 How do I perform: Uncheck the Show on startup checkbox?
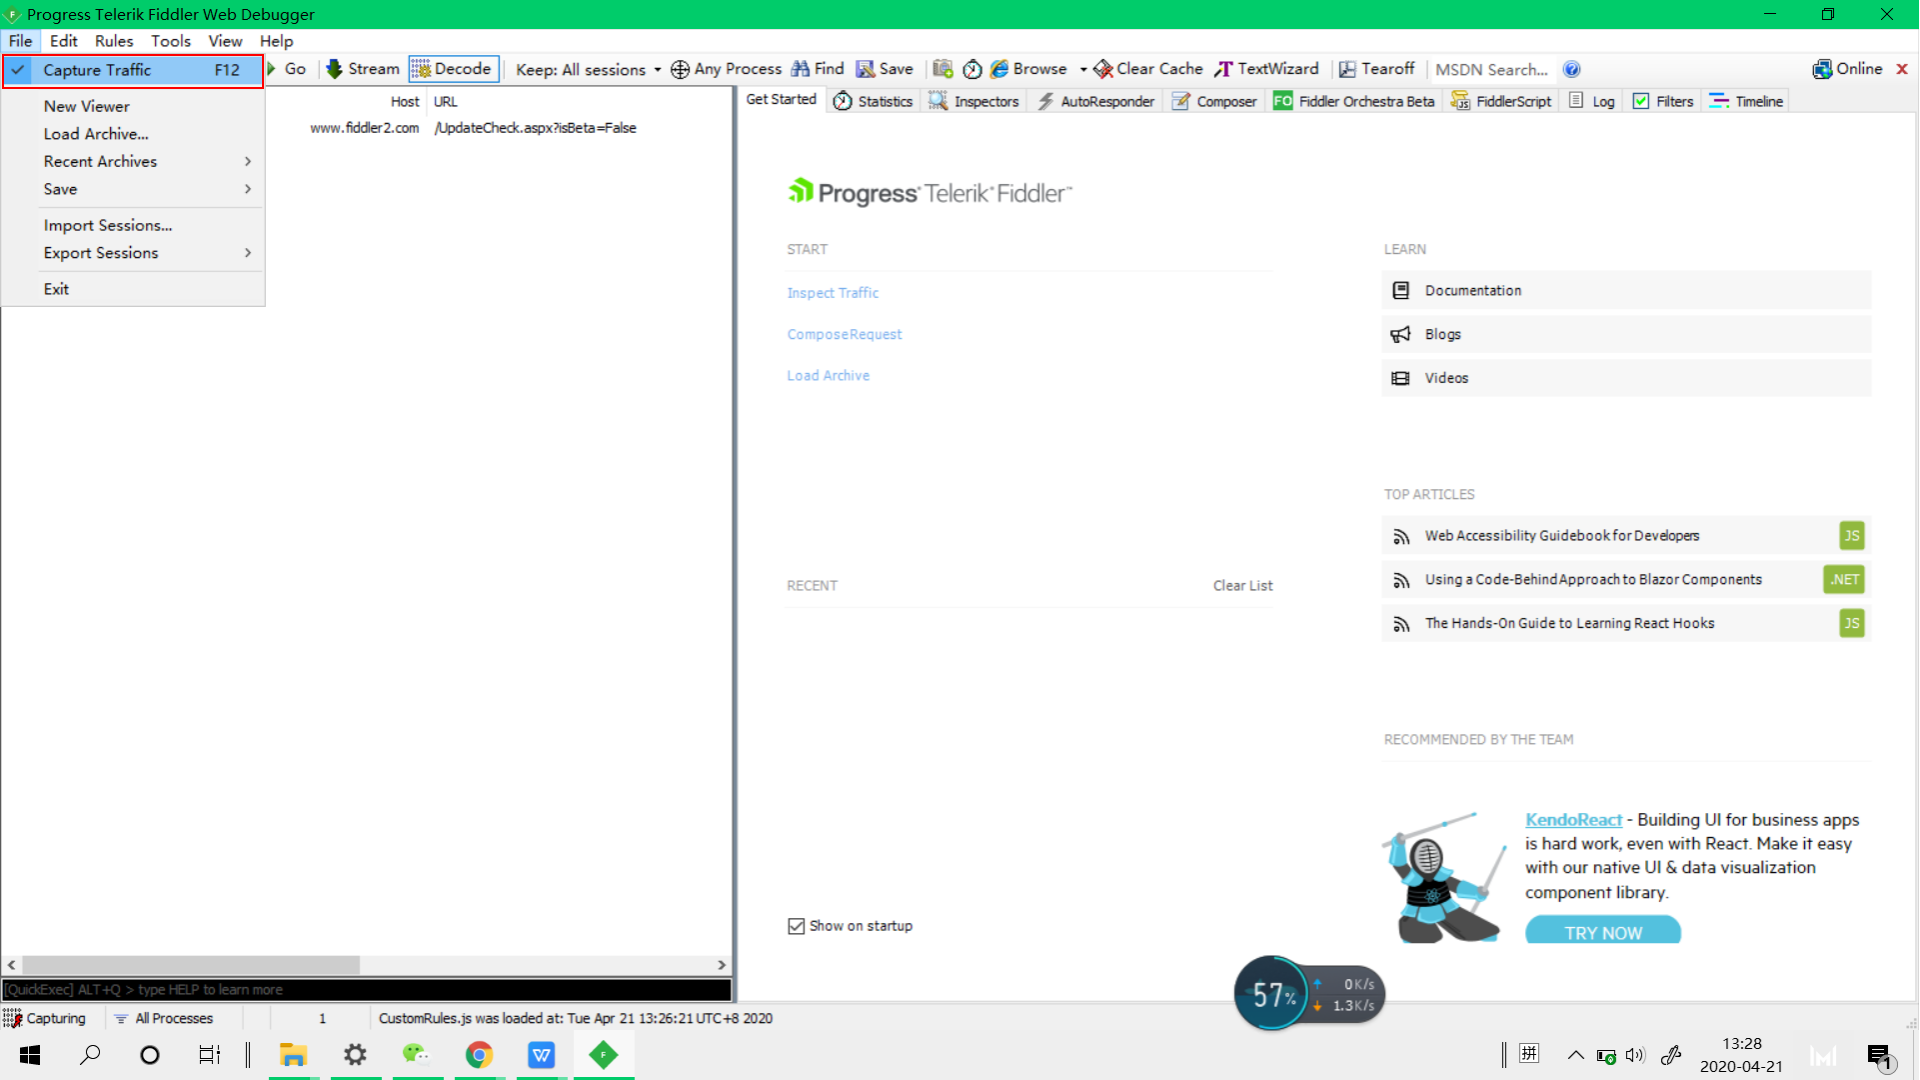[x=796, y=926]
